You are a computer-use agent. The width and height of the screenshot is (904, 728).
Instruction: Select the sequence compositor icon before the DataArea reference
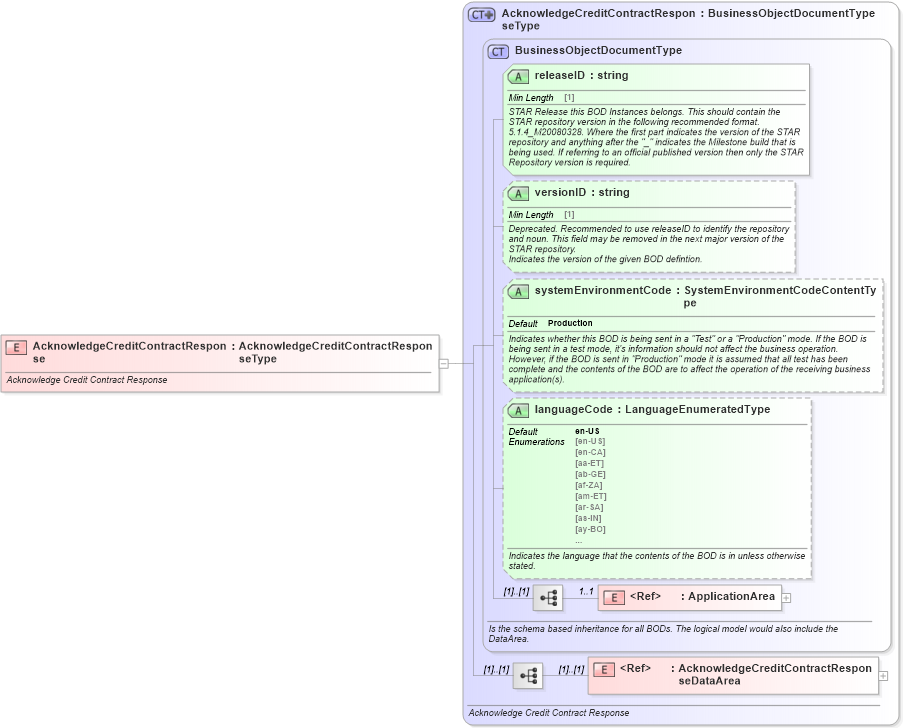pos(528,675)
